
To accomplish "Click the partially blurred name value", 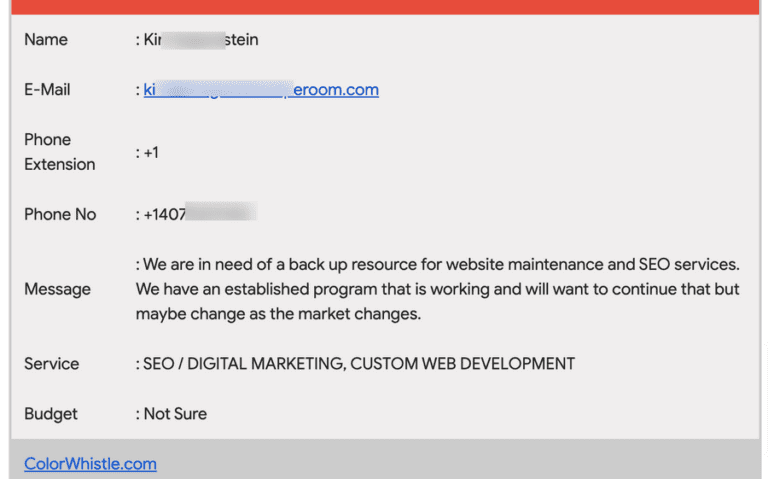I will tap(201, 40).
